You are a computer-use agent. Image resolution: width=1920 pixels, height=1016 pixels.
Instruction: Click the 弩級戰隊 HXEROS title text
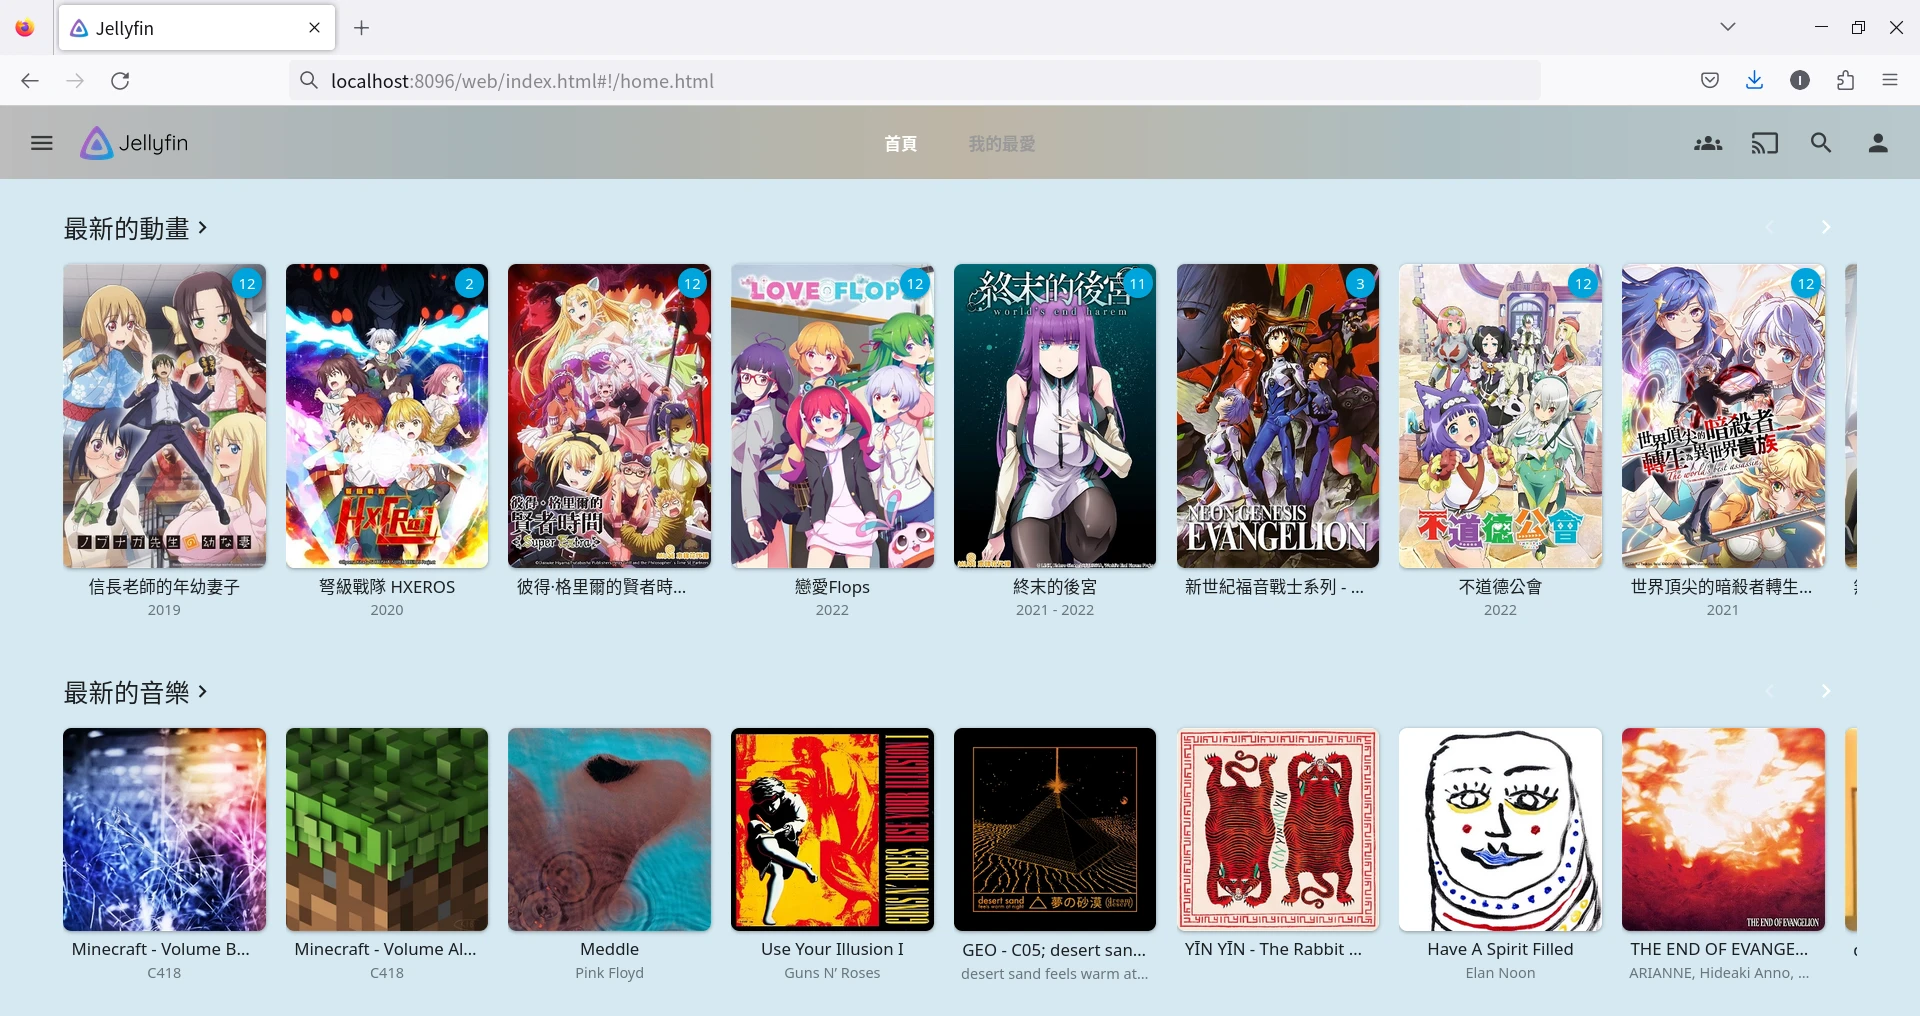tap(387, 587)
